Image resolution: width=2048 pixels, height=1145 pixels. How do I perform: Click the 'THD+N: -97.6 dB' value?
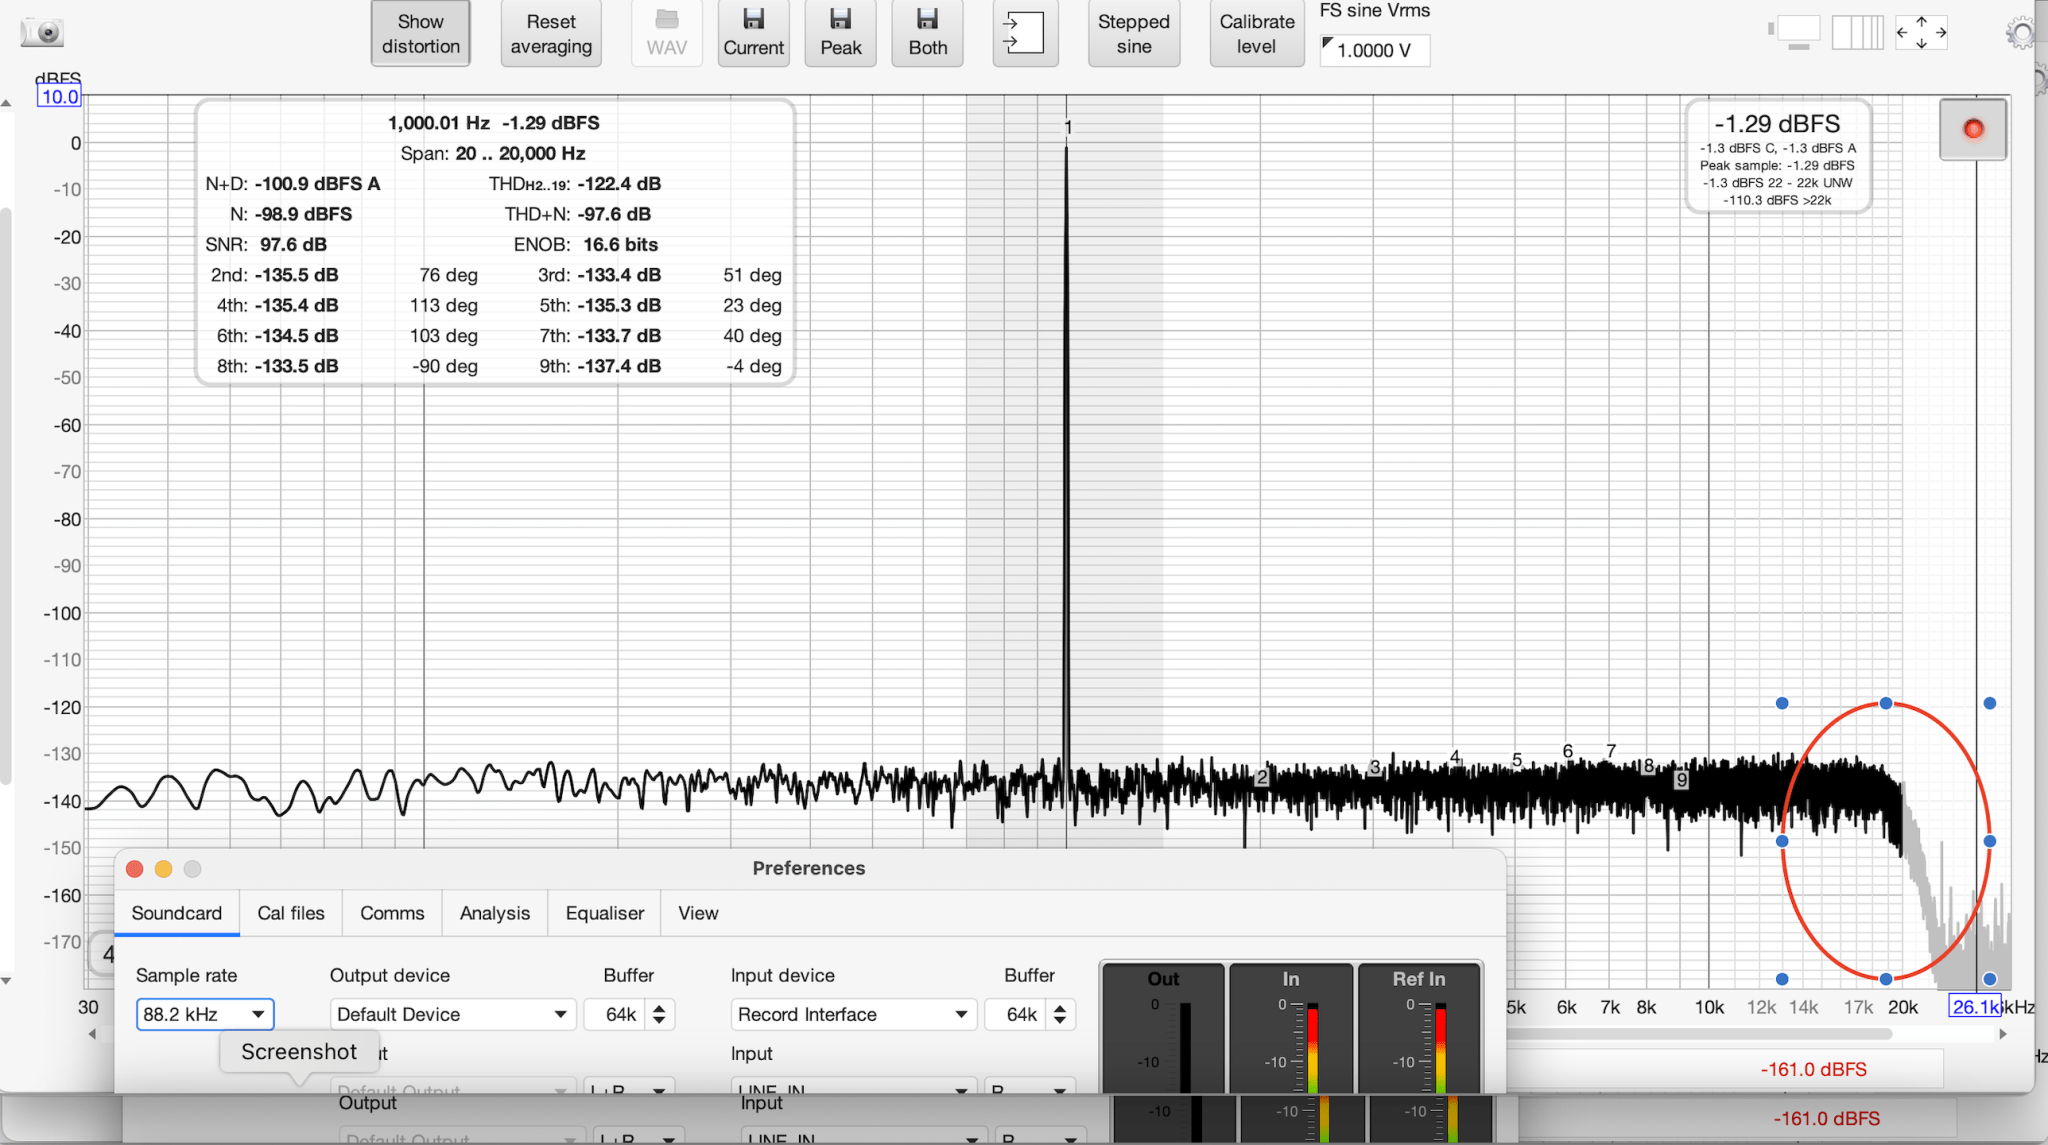coord(578,214)
